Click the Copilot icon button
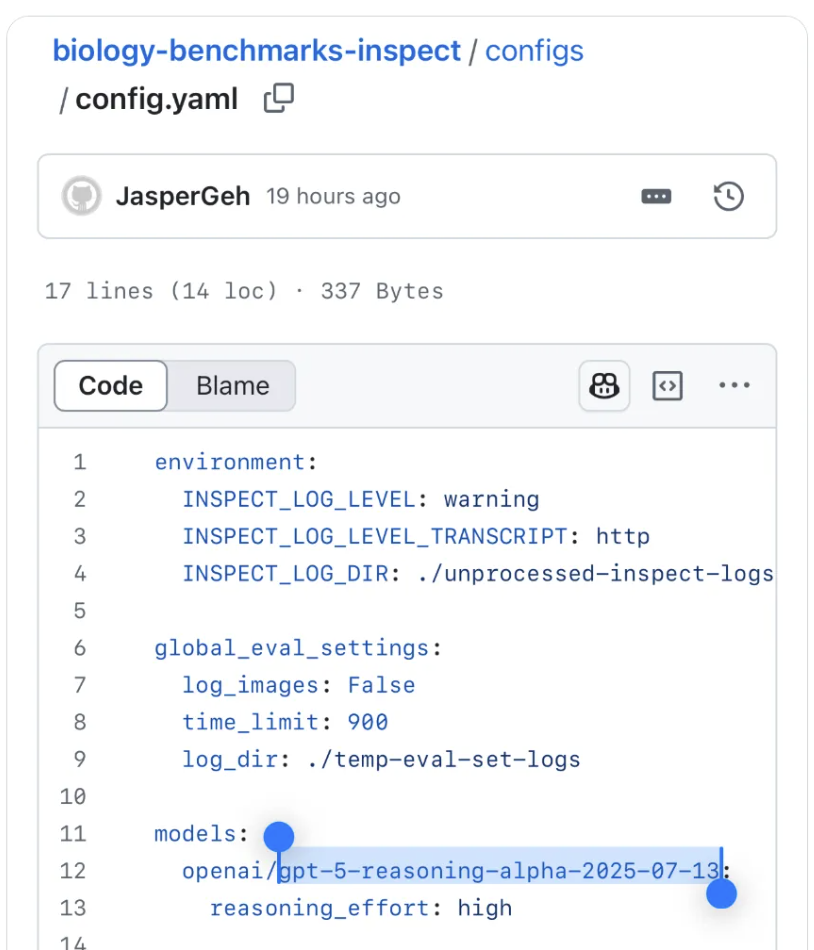Screen dimensions: 814x950 (605, 386)
